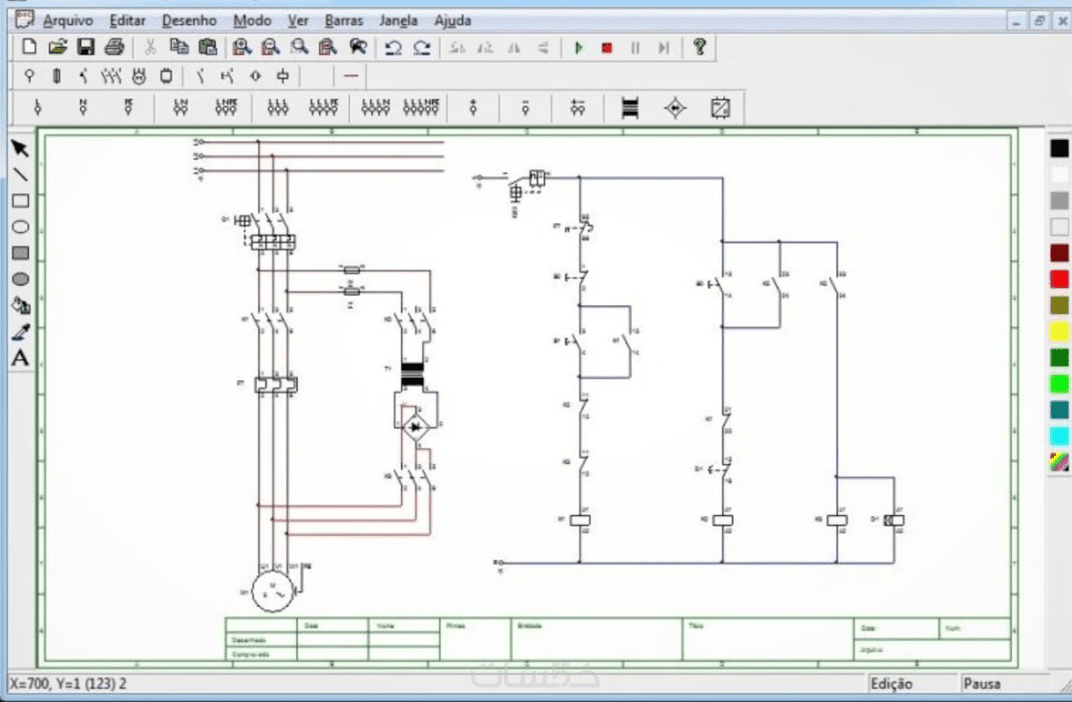Open the Desenho menu
1072x702 pixels.
189,21
